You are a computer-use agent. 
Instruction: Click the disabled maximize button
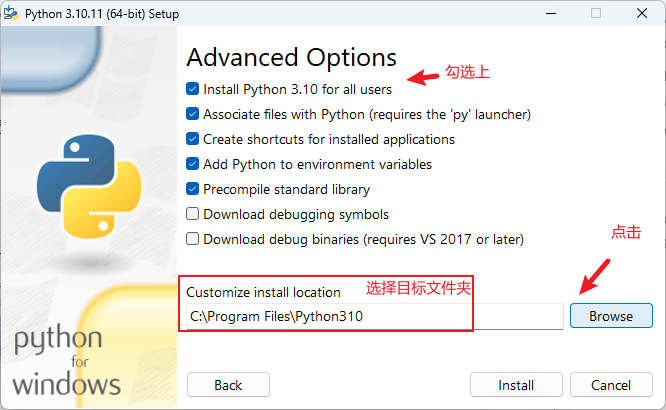pyautogui.click(x=596, y=13)
